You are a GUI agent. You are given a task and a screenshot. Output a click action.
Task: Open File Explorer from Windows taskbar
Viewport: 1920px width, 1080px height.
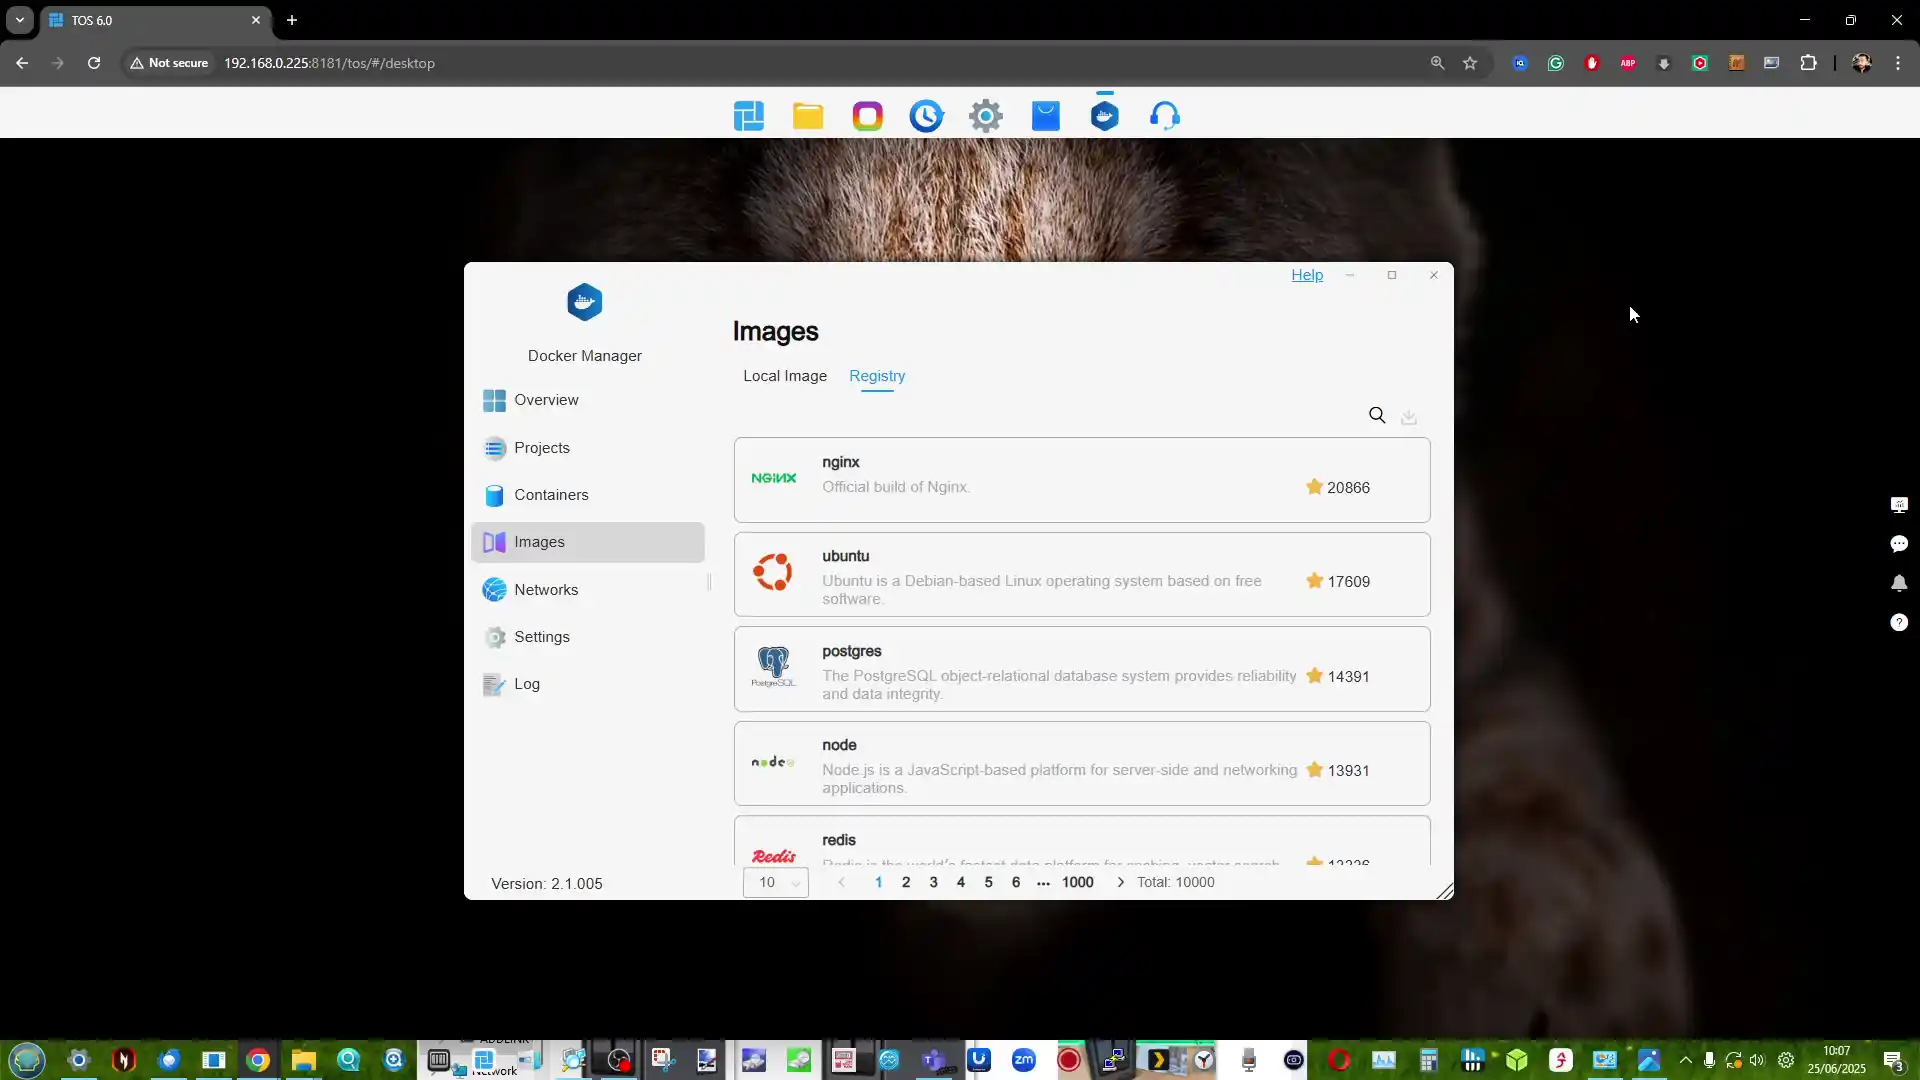click(303, 1060)
